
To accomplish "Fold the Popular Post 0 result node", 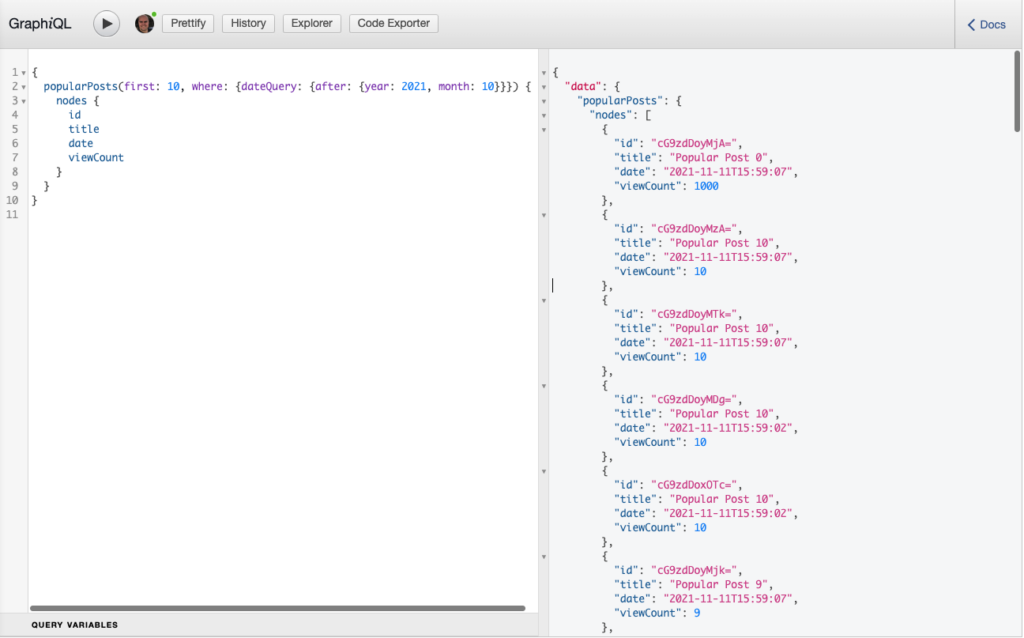I will 543,130.
